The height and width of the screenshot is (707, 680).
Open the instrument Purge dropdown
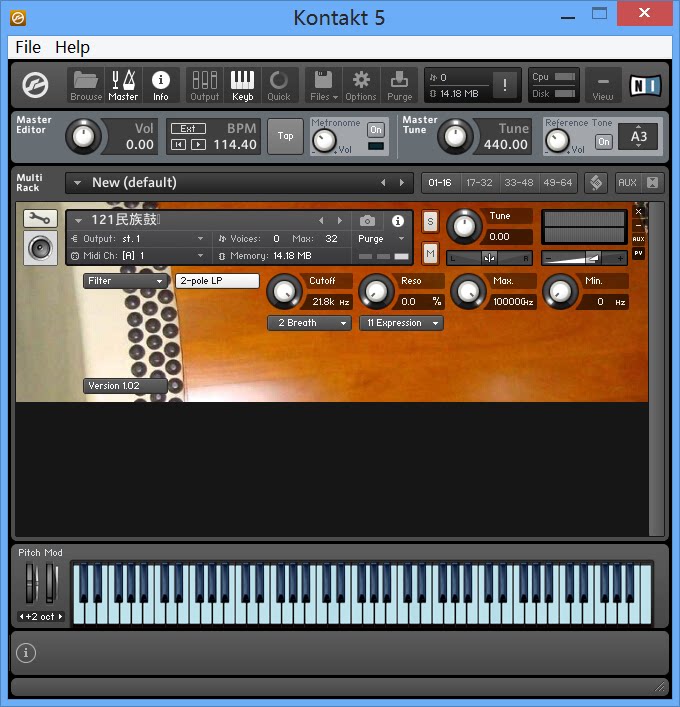pos(381,239)
